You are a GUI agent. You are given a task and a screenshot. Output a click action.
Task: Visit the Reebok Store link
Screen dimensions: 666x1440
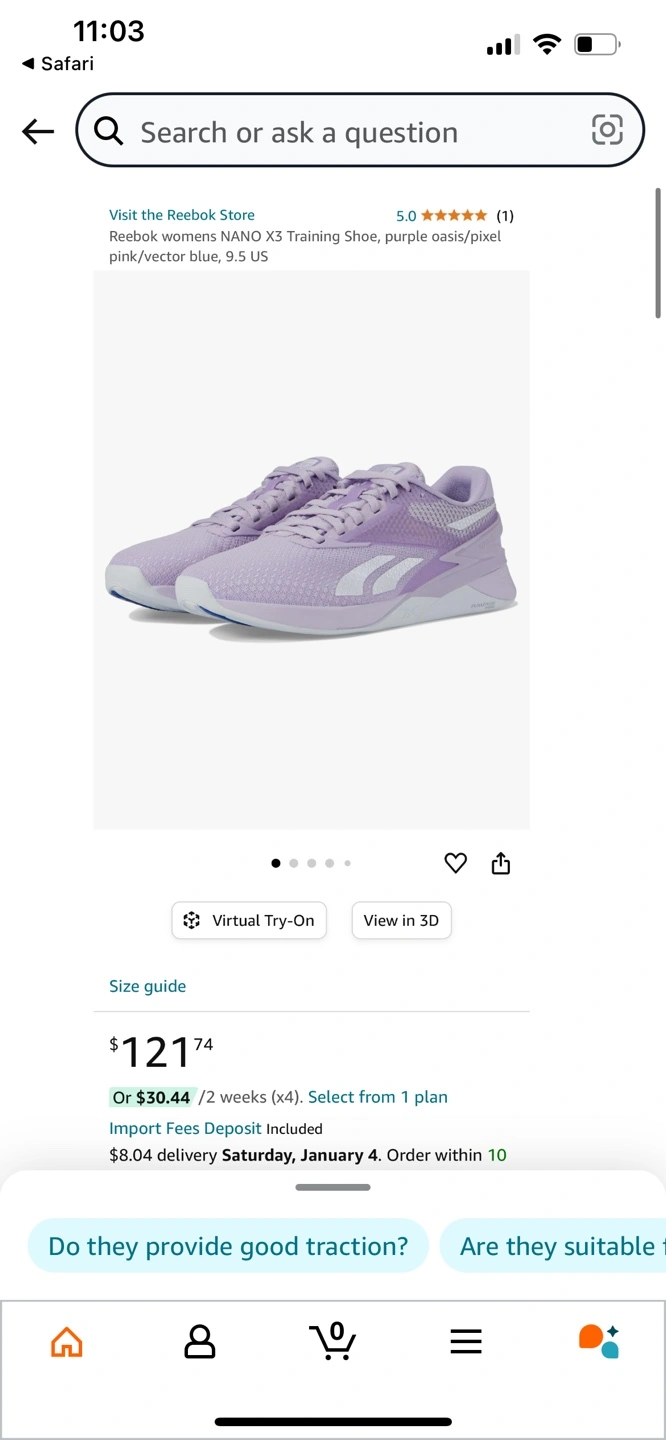pyautogui.click(x=182, y=215)
